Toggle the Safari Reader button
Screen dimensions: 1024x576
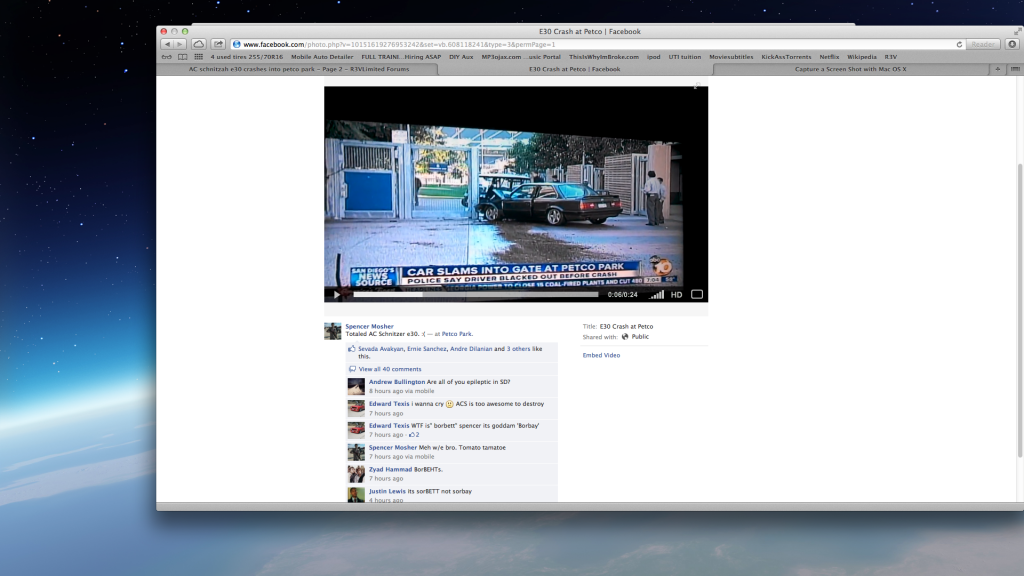[x=983, y=44]
